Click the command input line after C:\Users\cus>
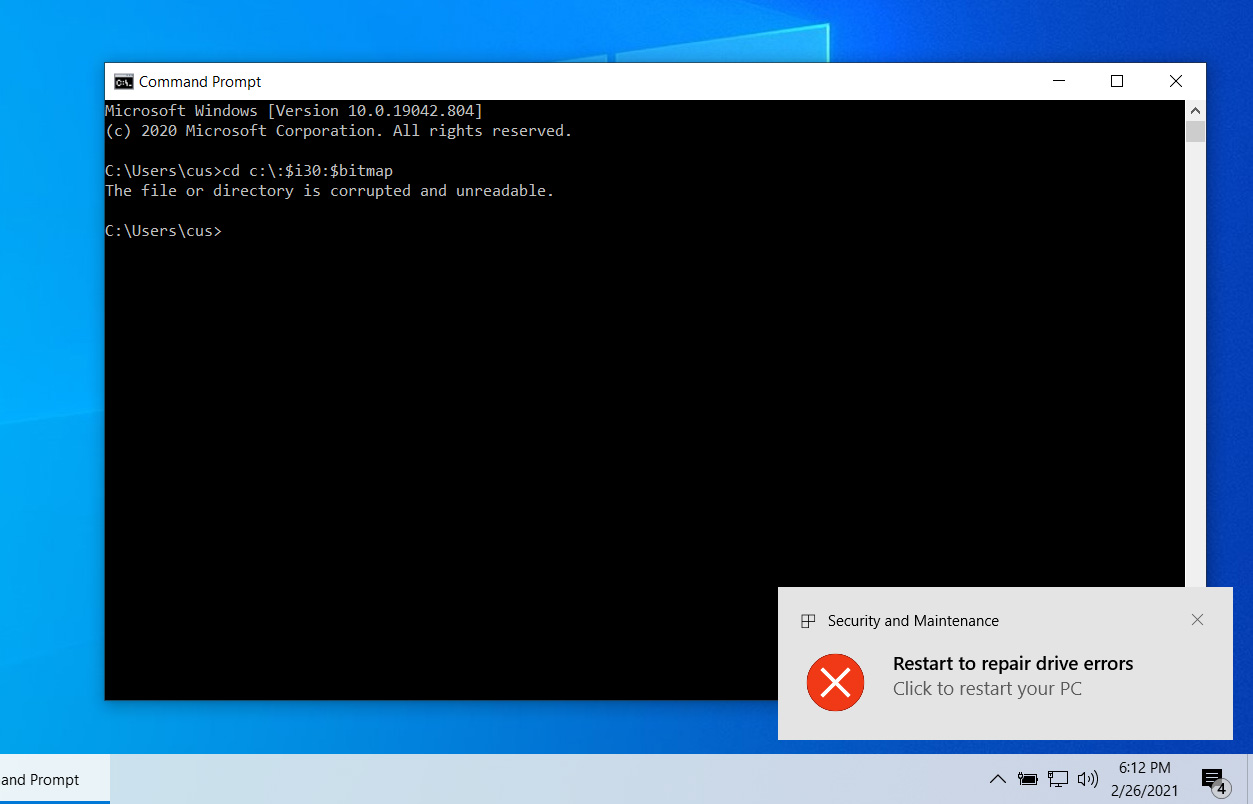1253x804 pixels. [235, 230]
